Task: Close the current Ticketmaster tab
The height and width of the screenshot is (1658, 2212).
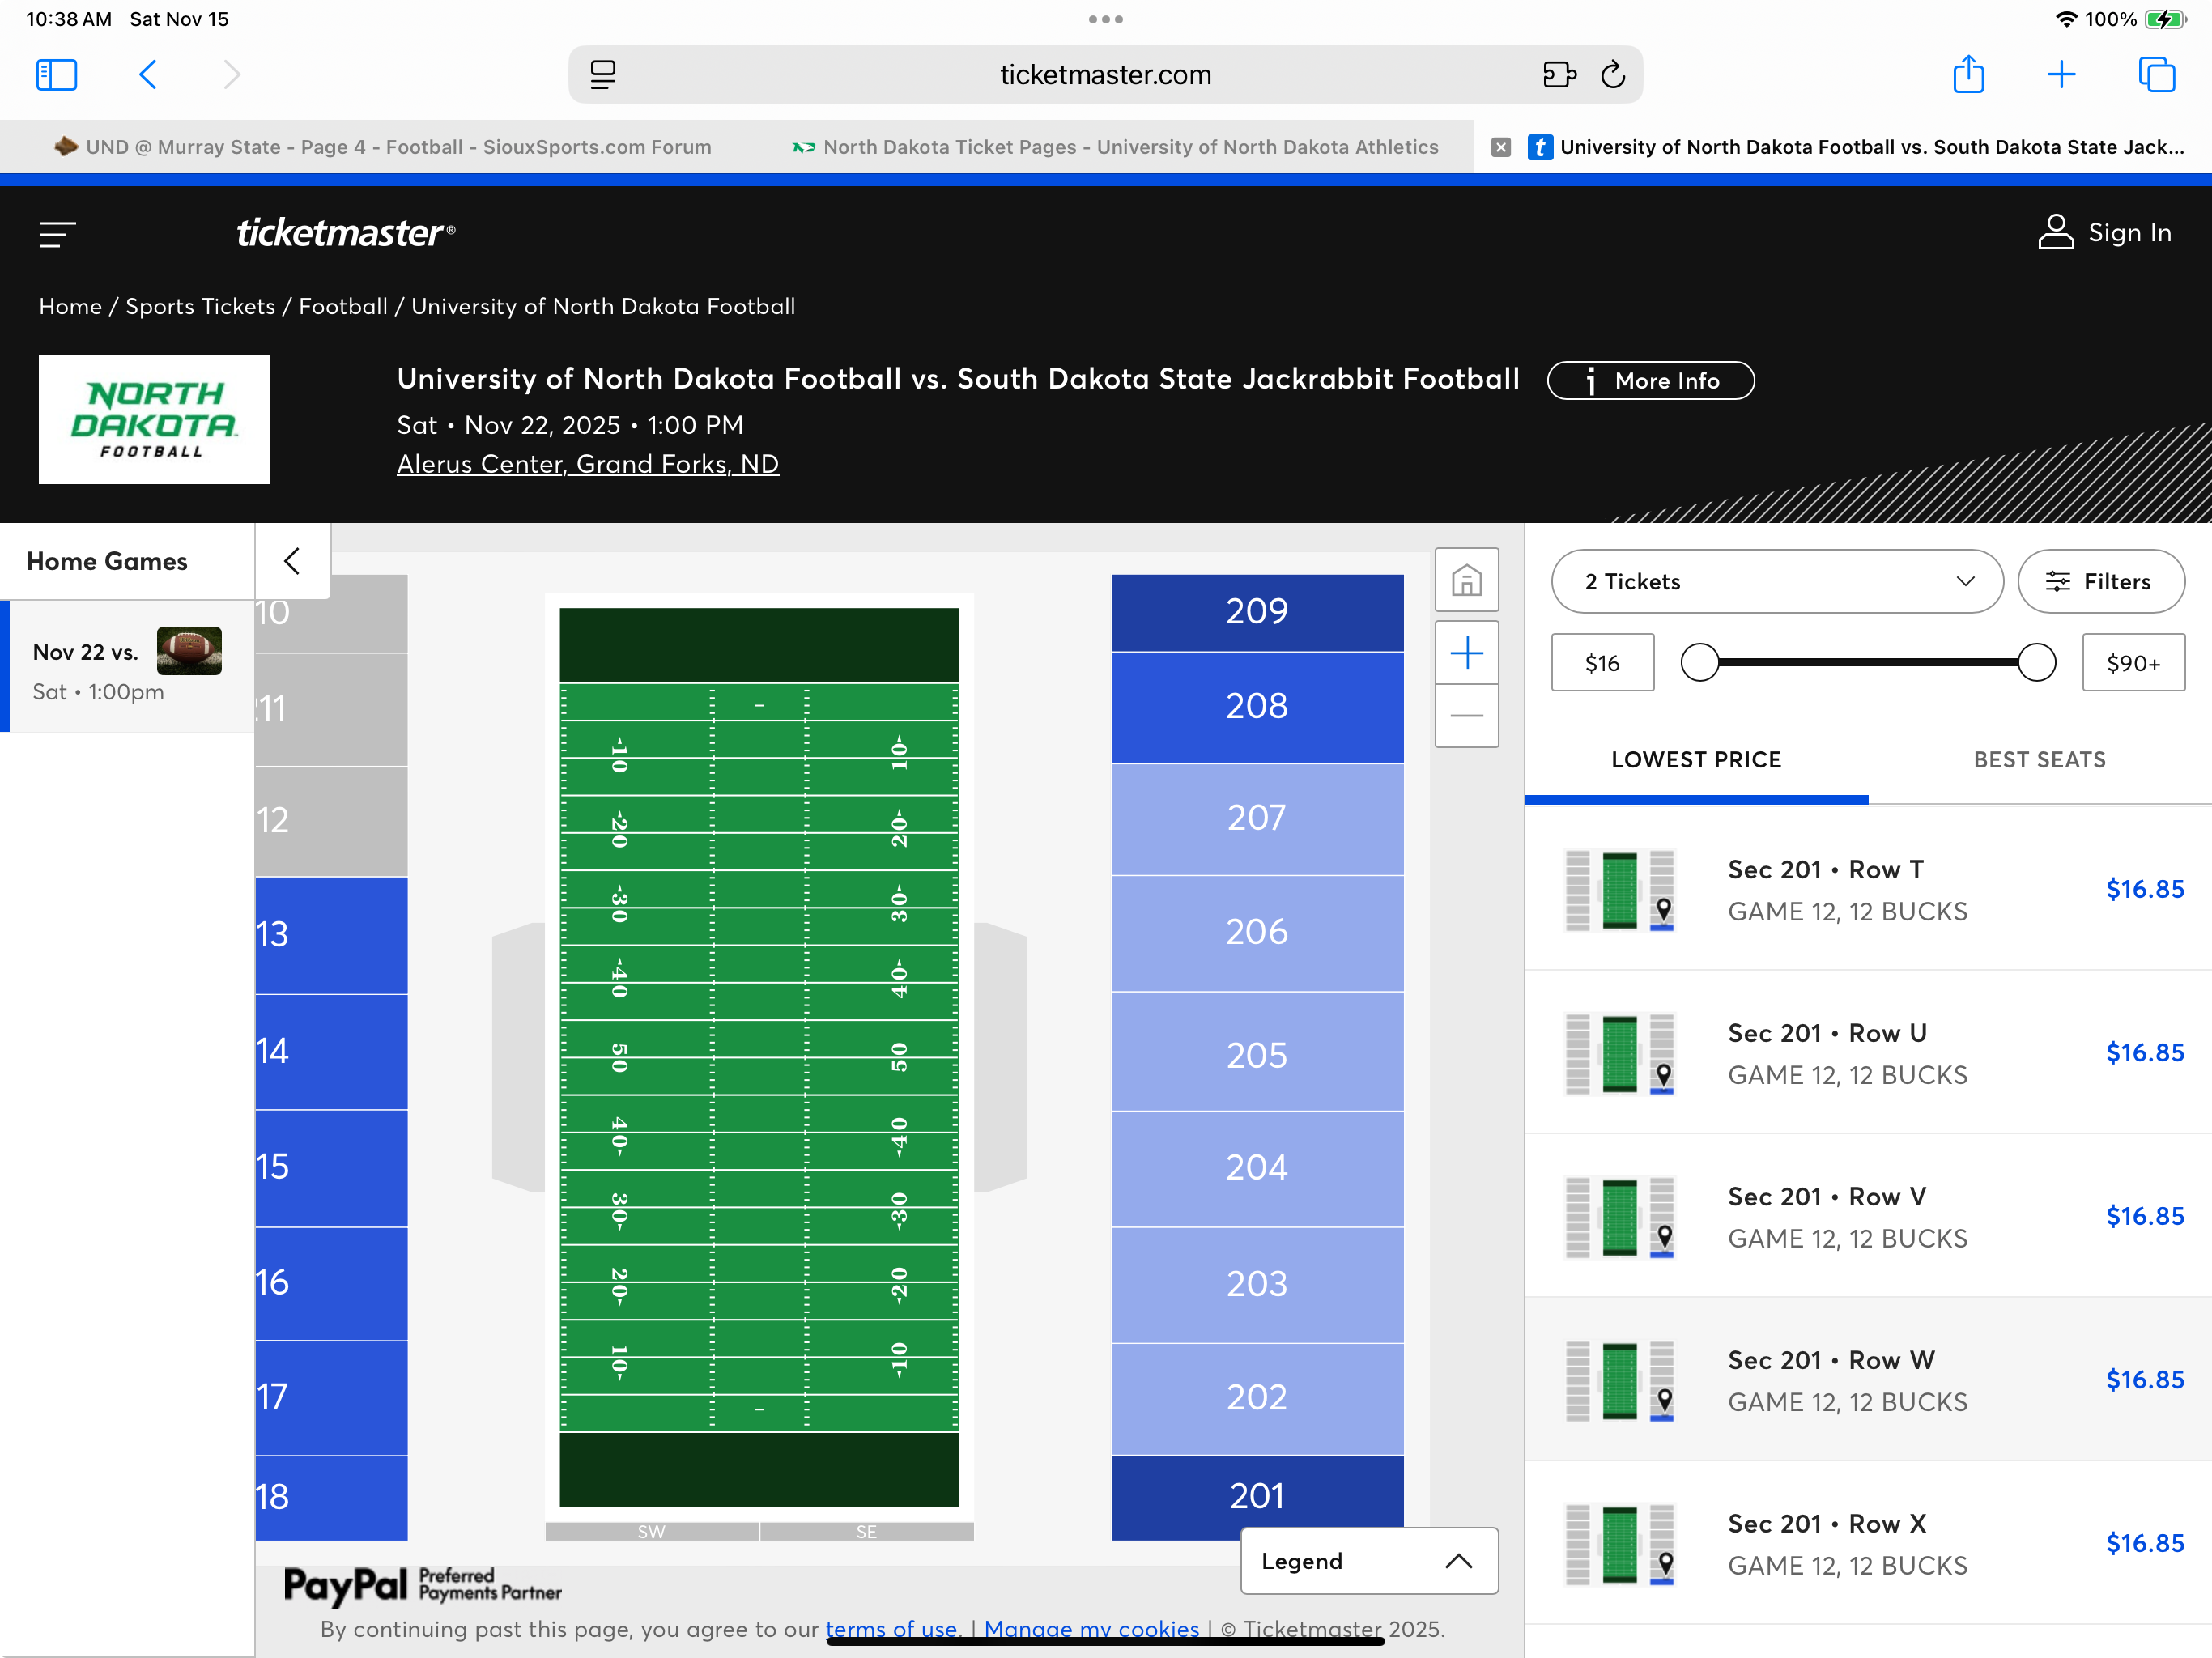Action: 1500,148
